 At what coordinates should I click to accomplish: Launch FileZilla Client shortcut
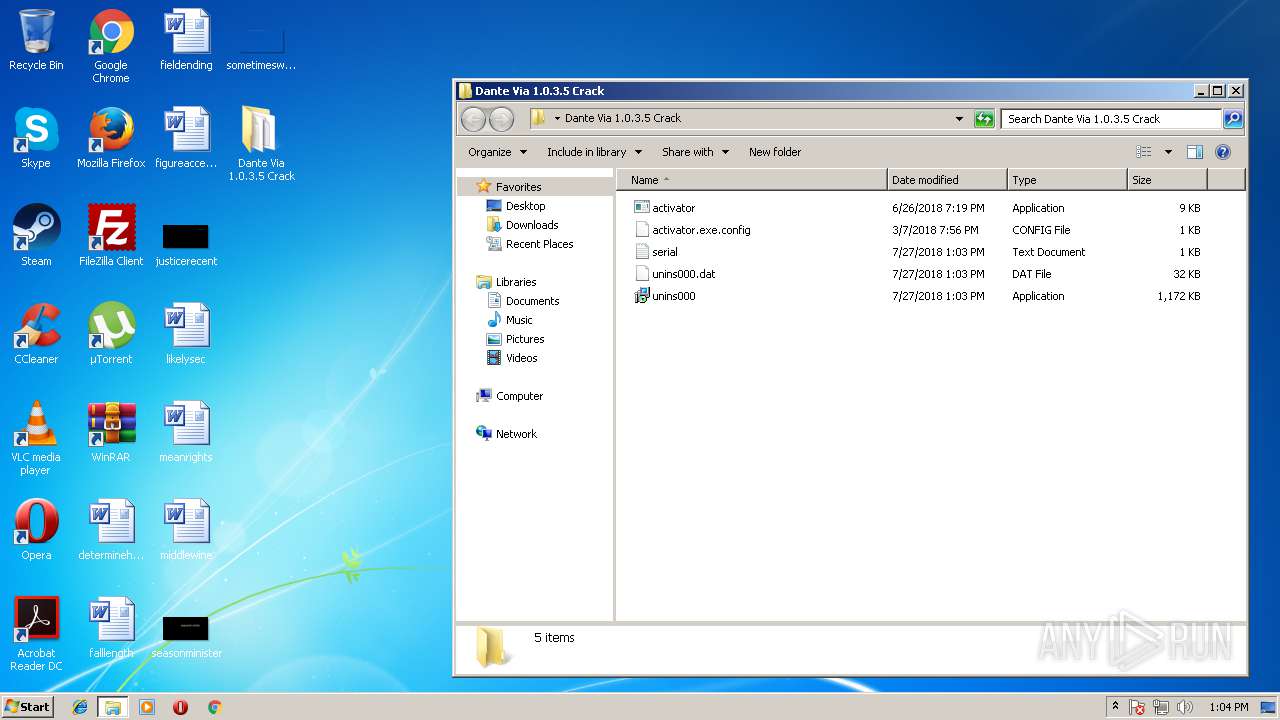tap(111, 236)
